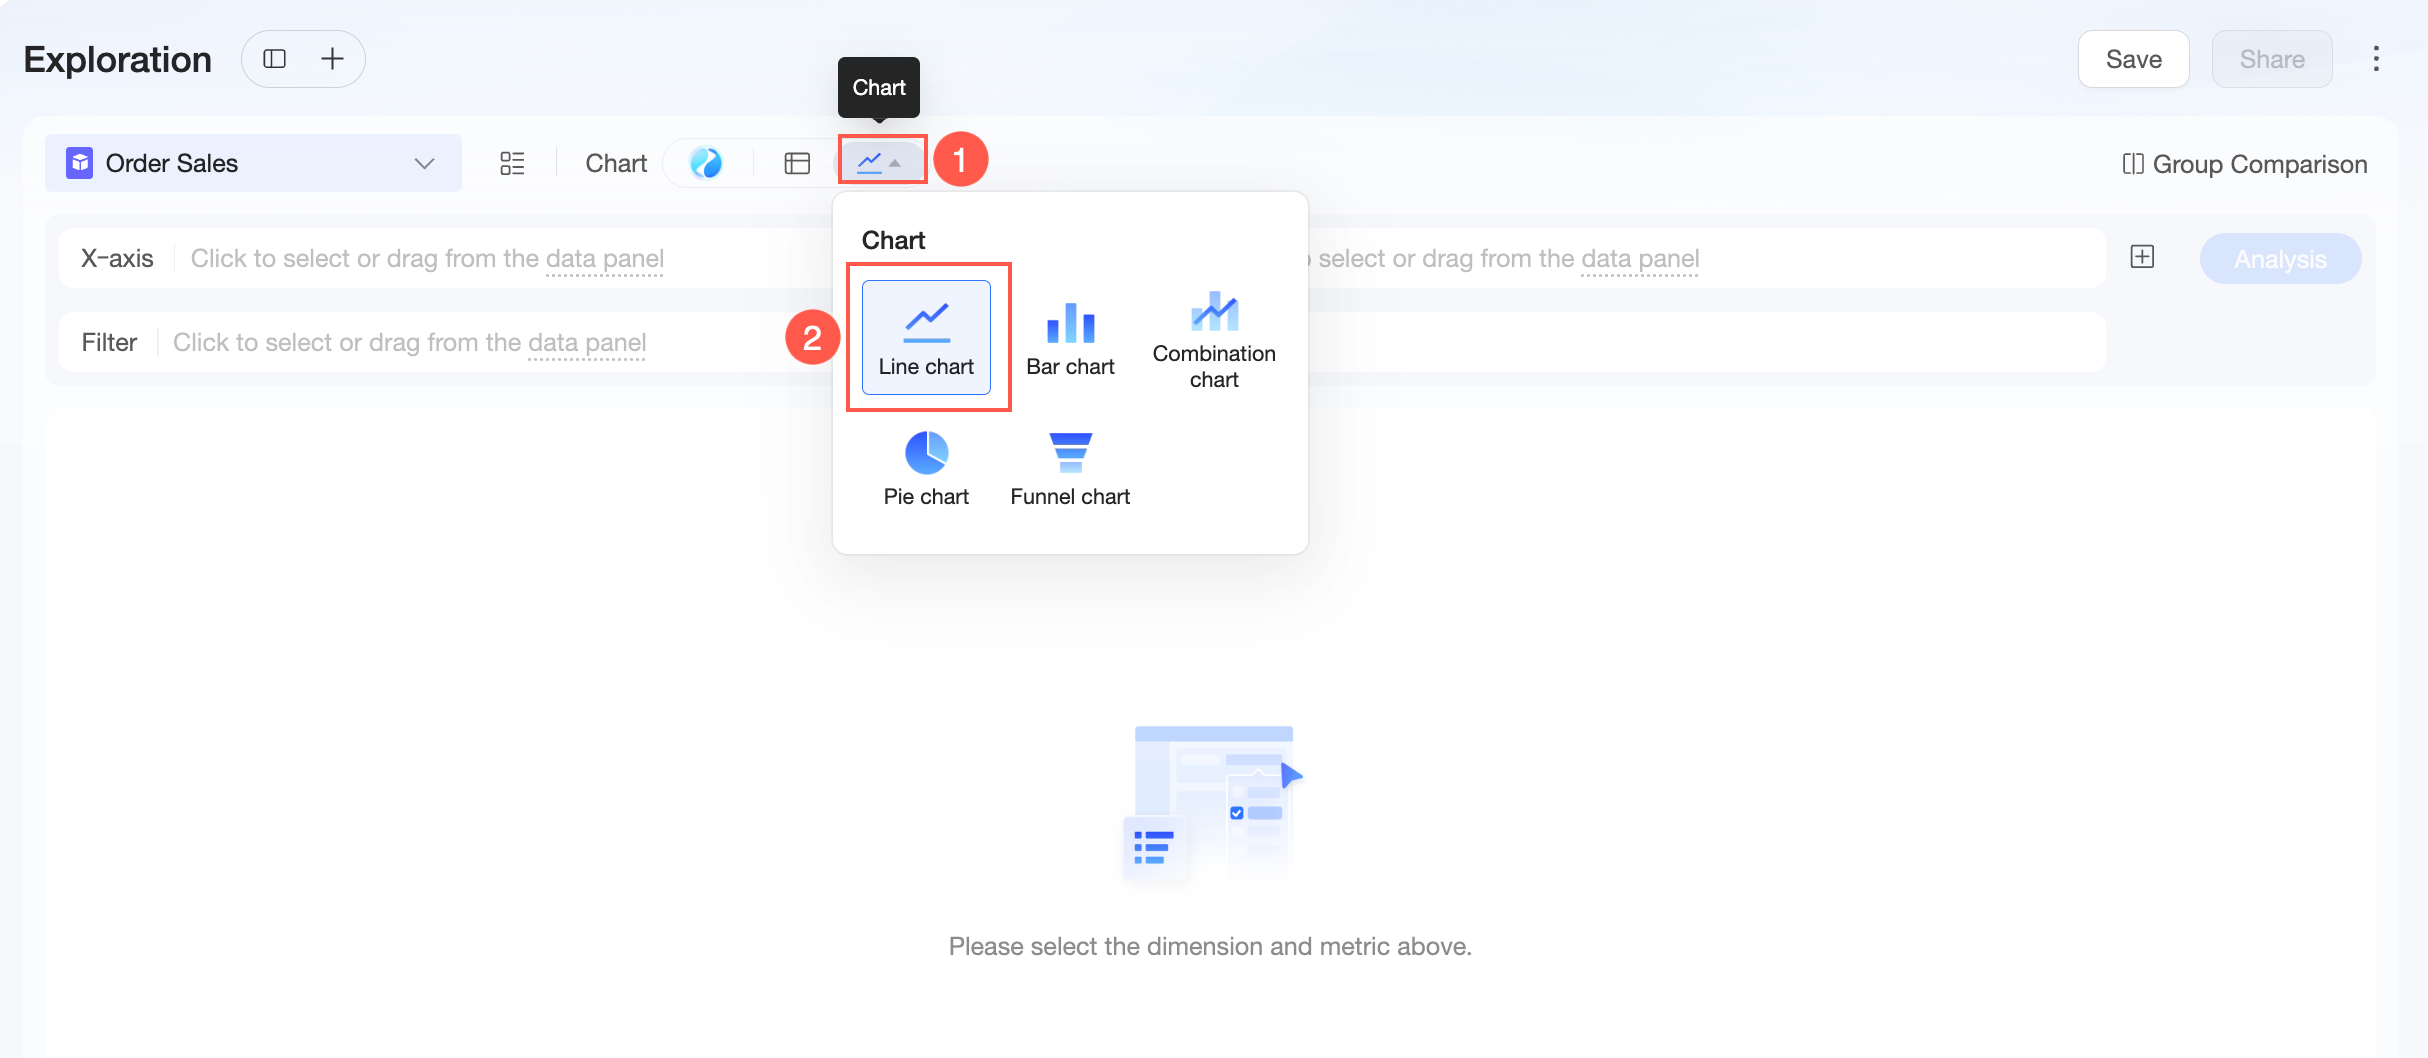The height and width of the screenshot is (1058, 2428).
Task: Toggle the line chart type dropdown
Action: pos(881,162)
